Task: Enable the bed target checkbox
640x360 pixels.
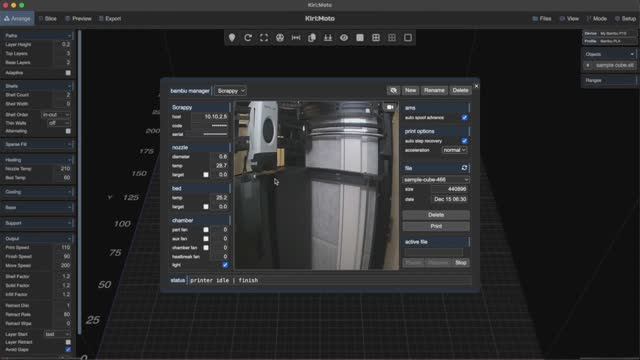Action: (206, 207)
